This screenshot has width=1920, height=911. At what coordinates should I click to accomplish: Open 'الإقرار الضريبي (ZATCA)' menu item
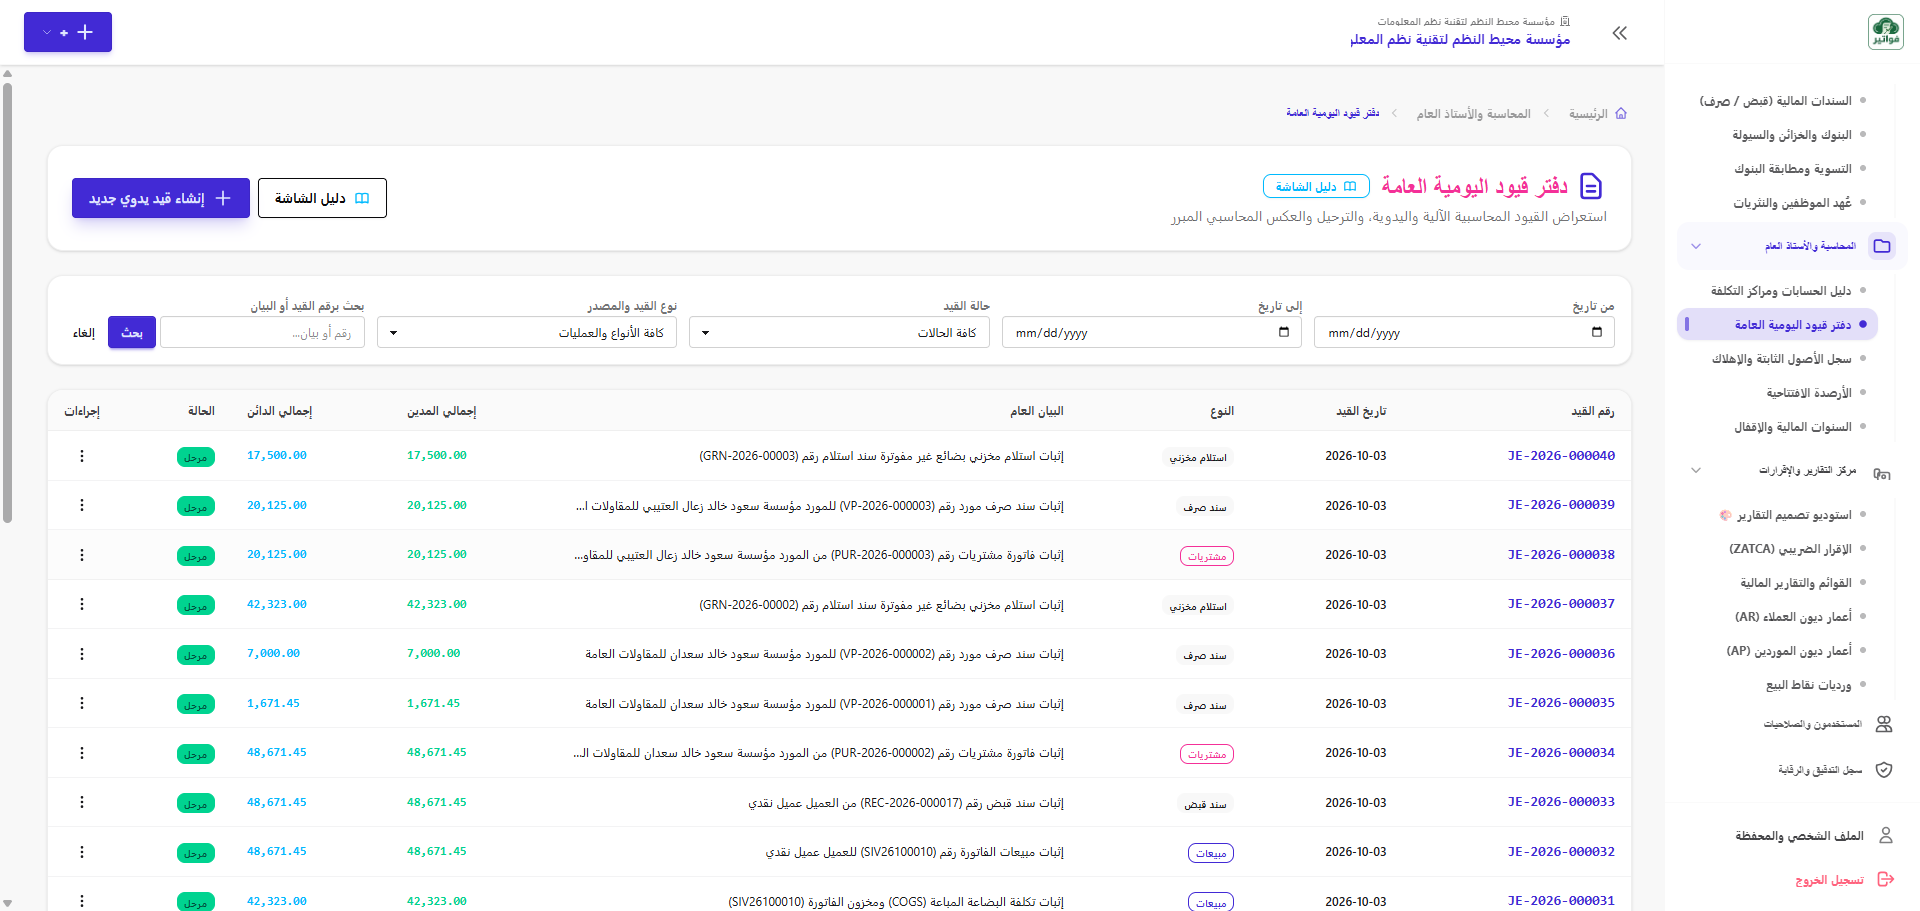coord(1790,549)
